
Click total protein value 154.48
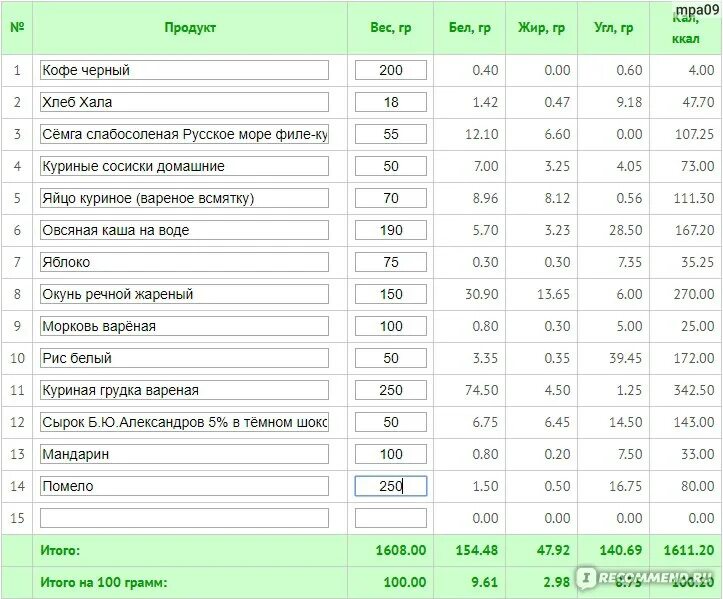(x=477, y=550)
